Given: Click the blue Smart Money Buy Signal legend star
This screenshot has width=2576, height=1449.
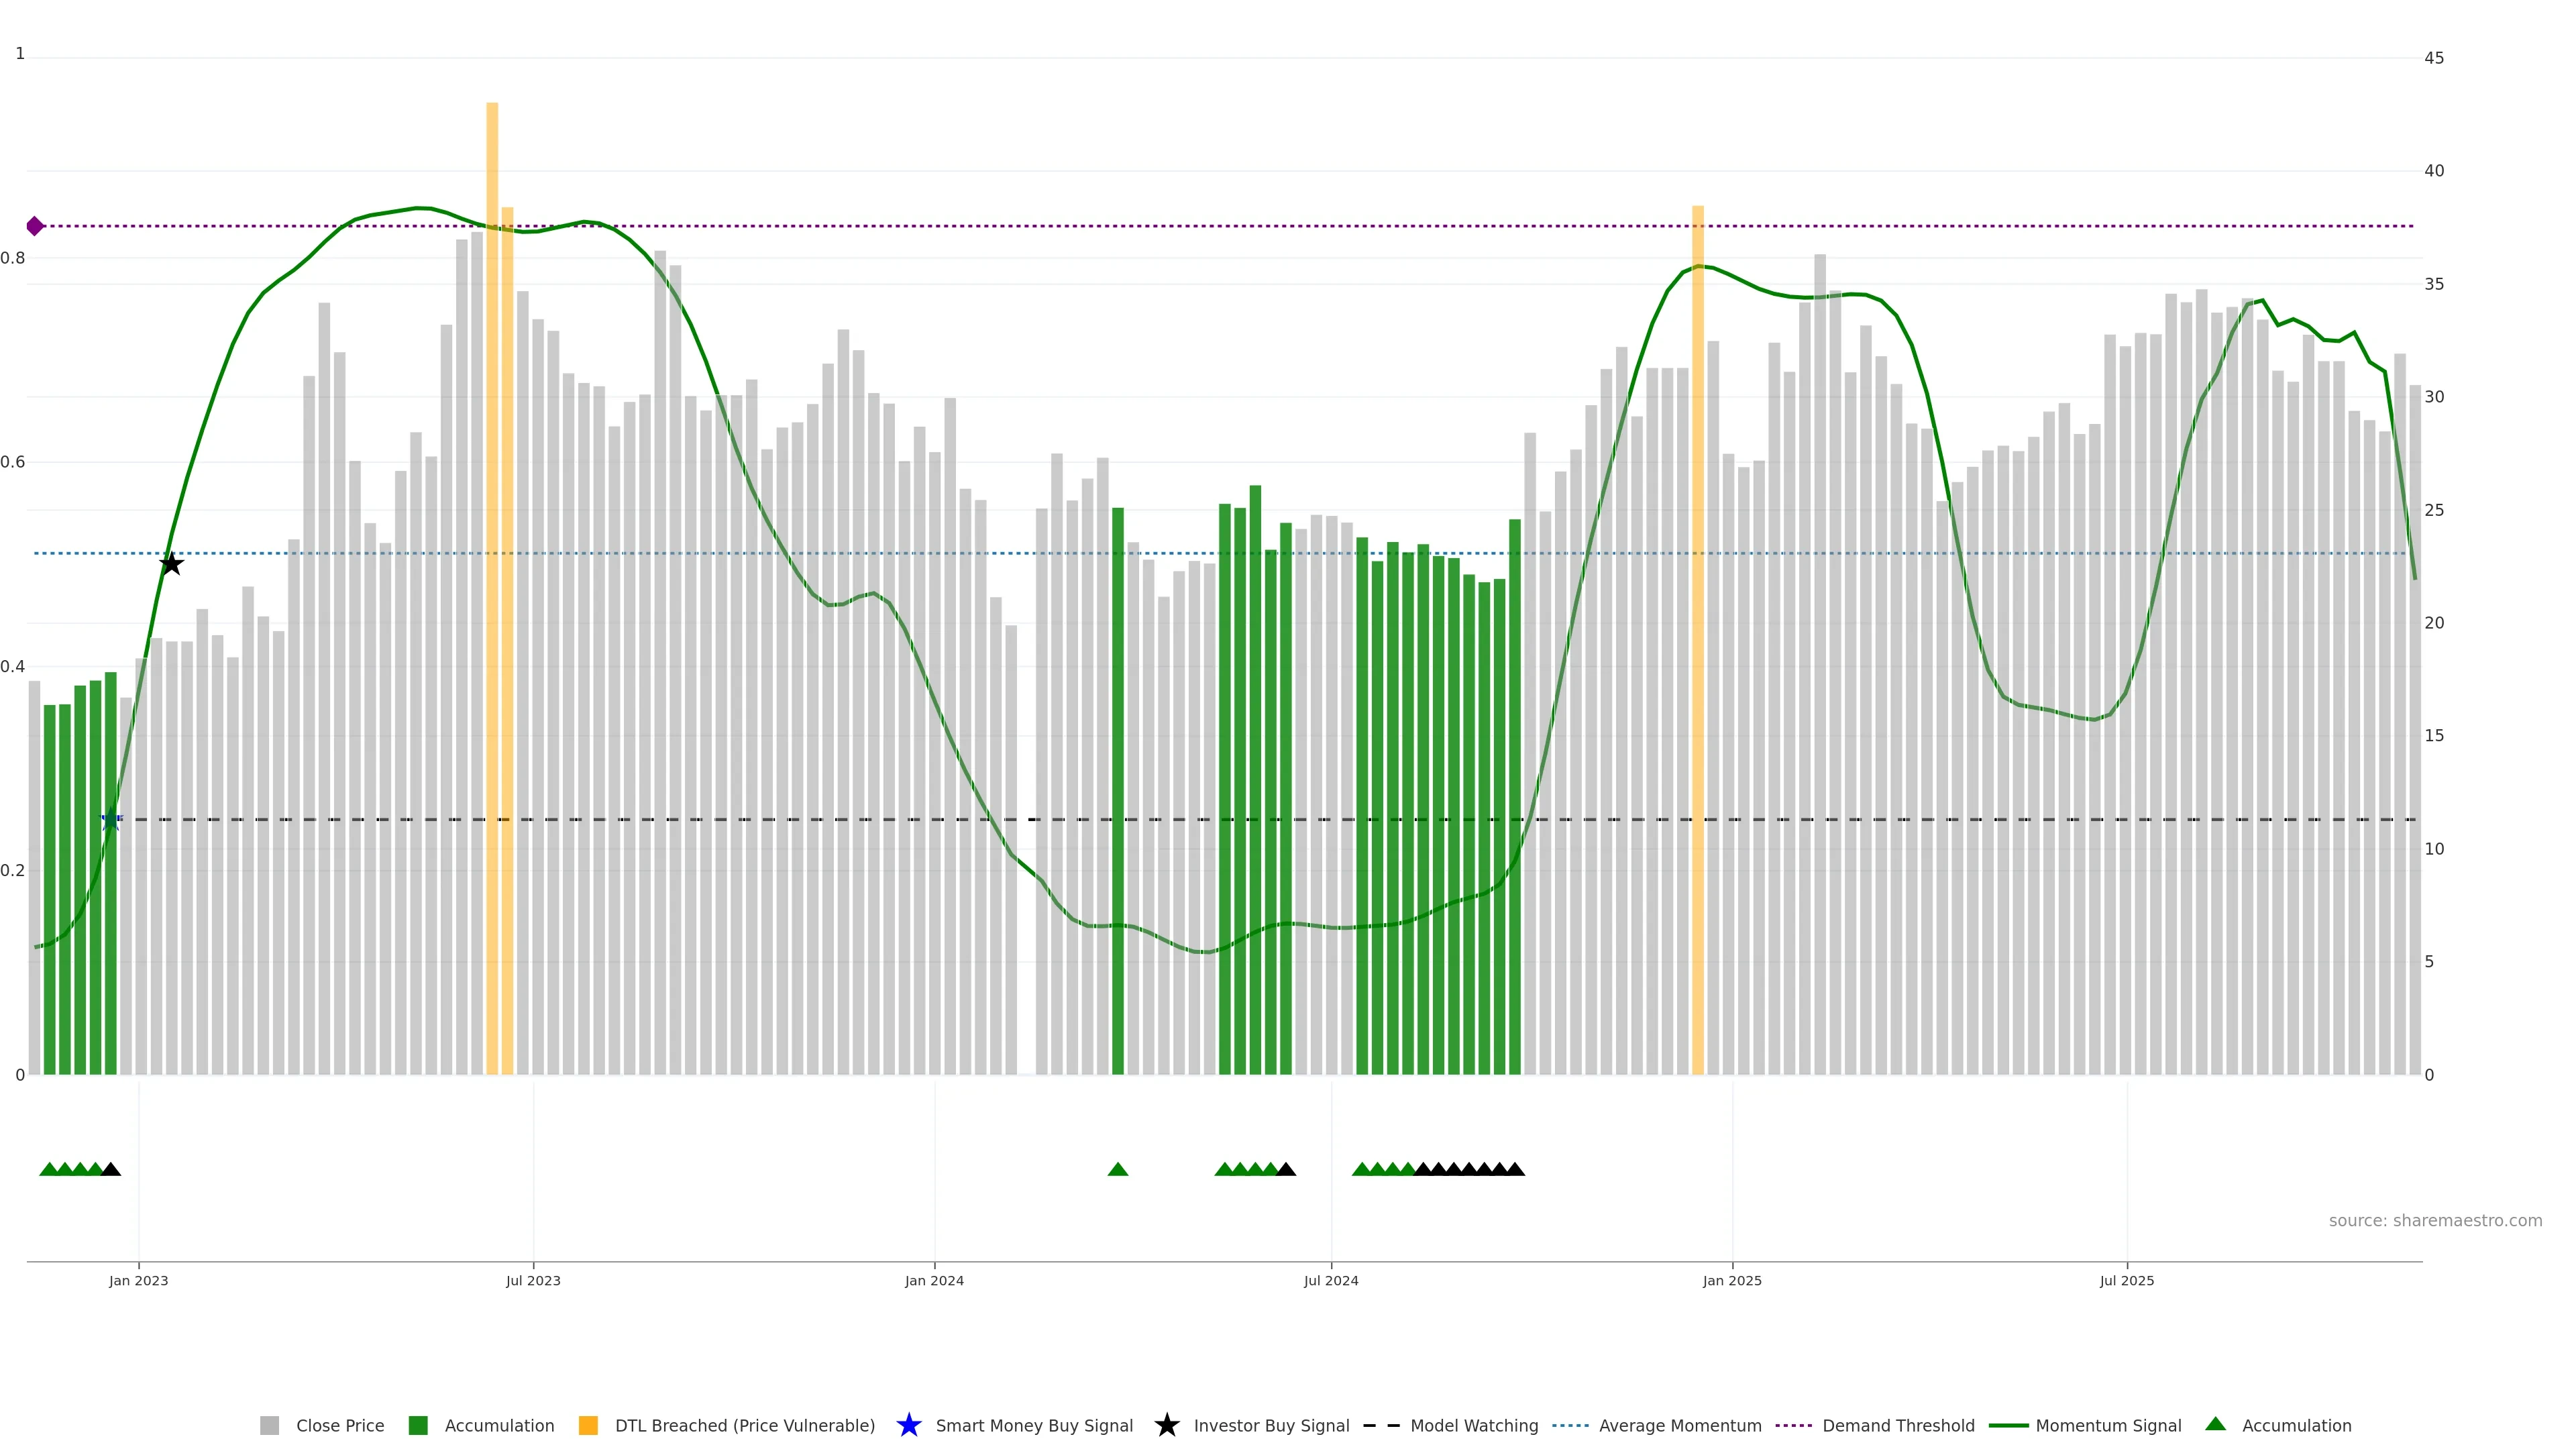Looking at the screenshot, I should (x=908, y=1425).
